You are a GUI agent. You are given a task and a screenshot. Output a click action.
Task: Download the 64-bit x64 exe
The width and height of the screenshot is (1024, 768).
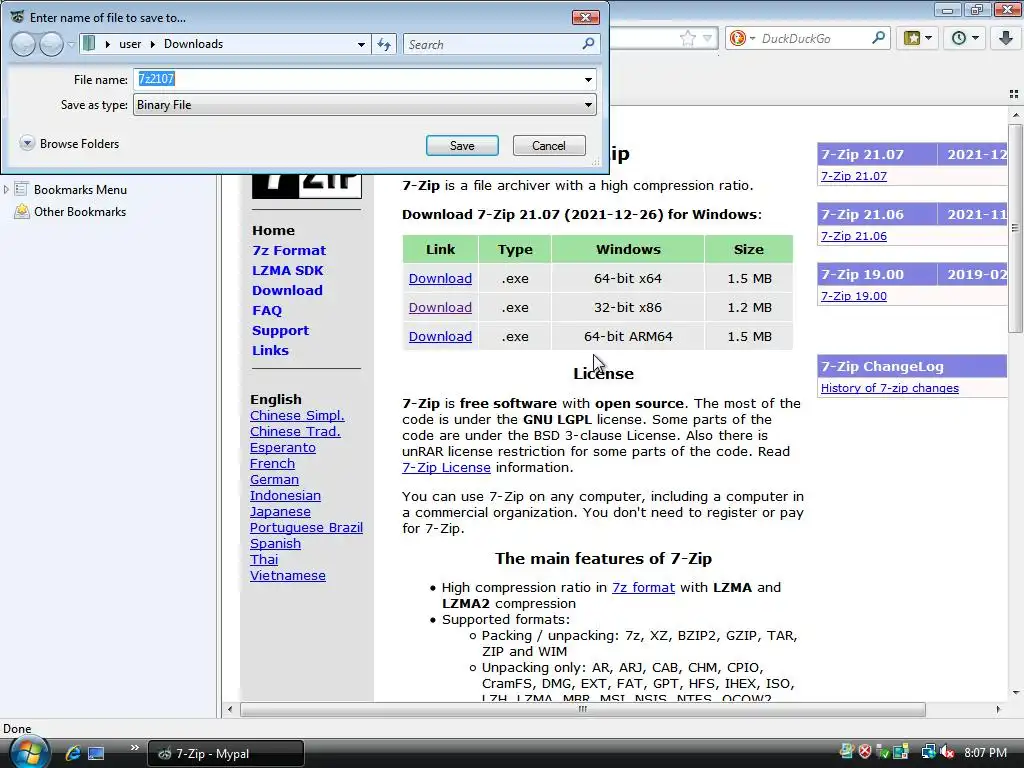tap(440, 278)
